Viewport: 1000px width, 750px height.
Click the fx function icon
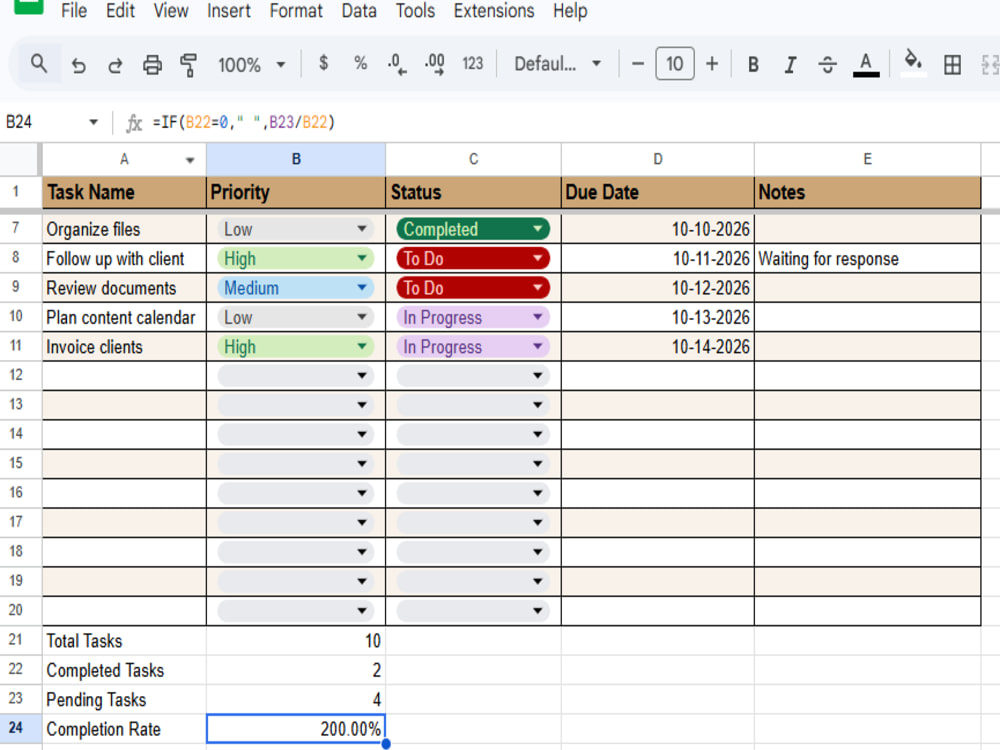[133, 122]
